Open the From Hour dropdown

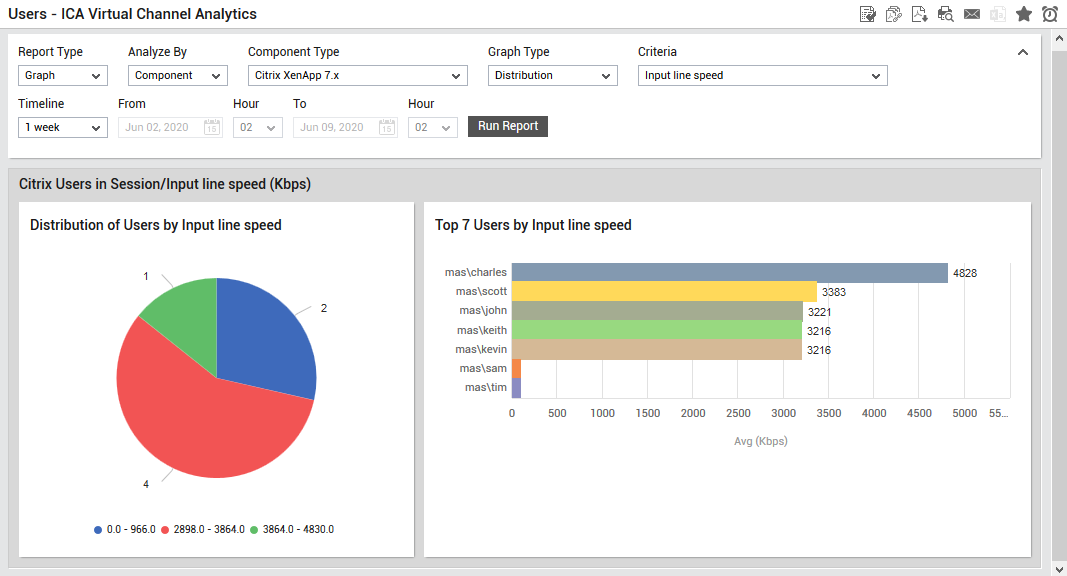(257, 127)
